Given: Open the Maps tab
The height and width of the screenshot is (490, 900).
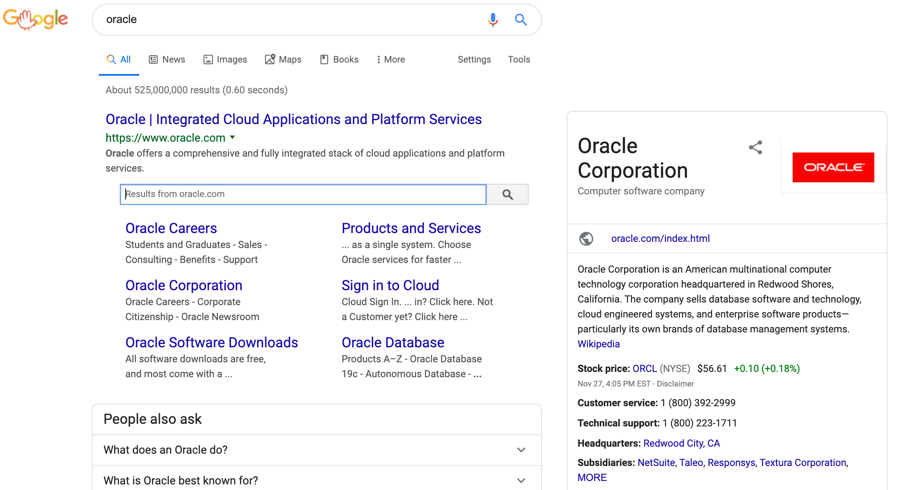Looking at the screenshot, I should coord(283,60).
